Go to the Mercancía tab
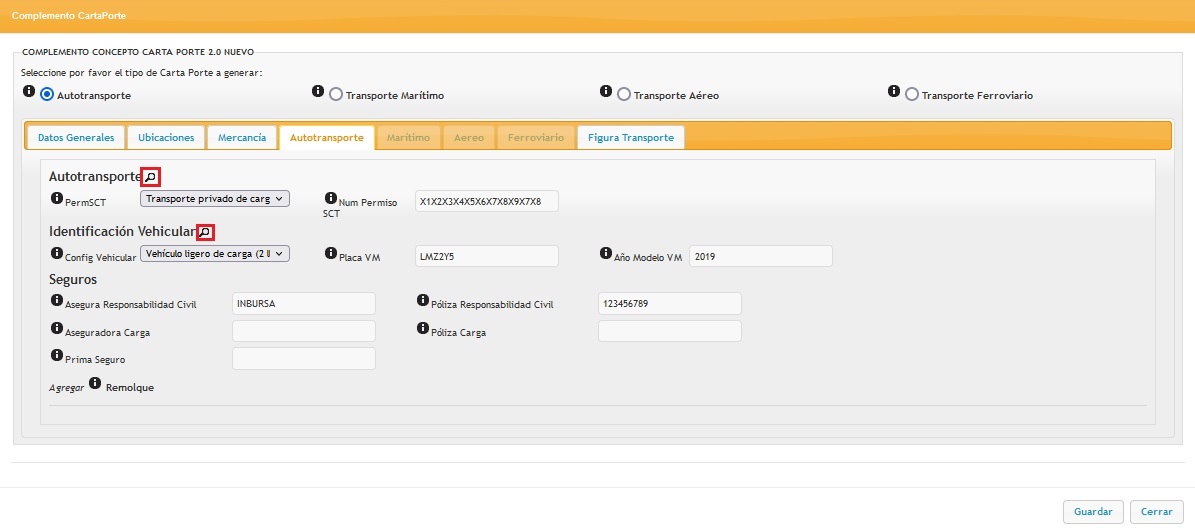Viewport: 1195px width, 528px height. [242, 137]
